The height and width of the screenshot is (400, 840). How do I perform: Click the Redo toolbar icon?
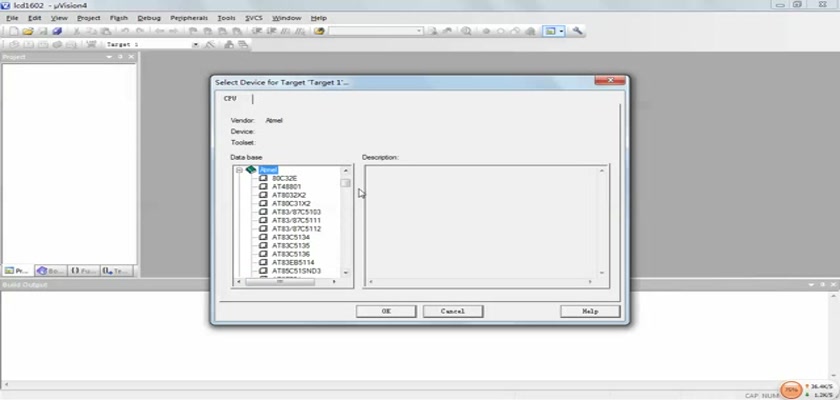click(140, 31)
